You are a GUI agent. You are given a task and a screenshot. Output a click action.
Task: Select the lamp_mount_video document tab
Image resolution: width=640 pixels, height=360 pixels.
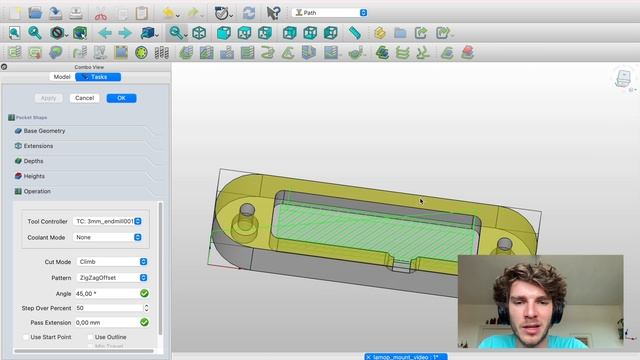[x=405, y=357]
